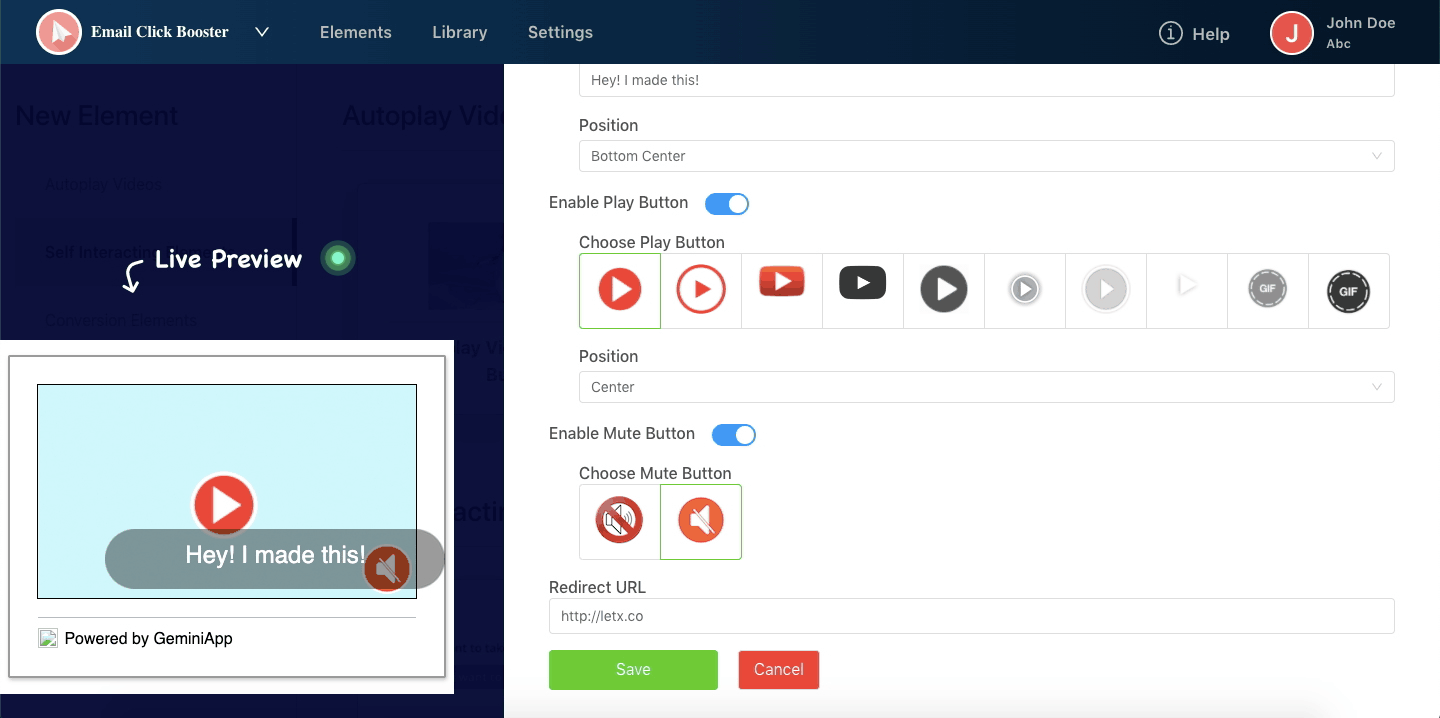This screenshot has height=718, width=1440.
Task: Disable the Enable Play Button toggle
Action: coord(727,204)
